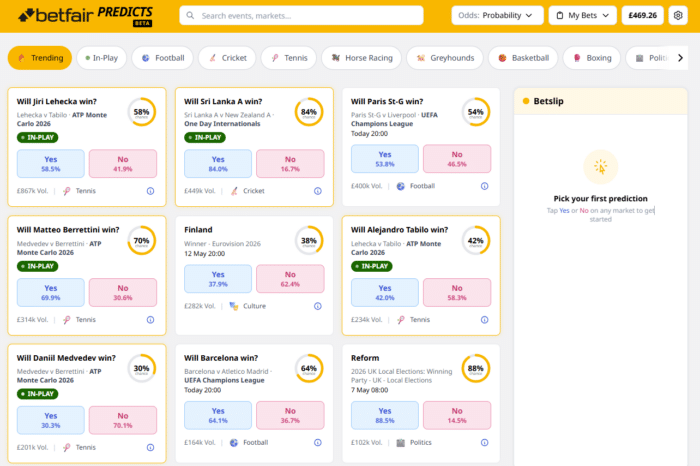The height and width of the screenshot is (466, 700).
Task: Select No 16.7% for Sri Lanka A
Action: pos(290,163)
